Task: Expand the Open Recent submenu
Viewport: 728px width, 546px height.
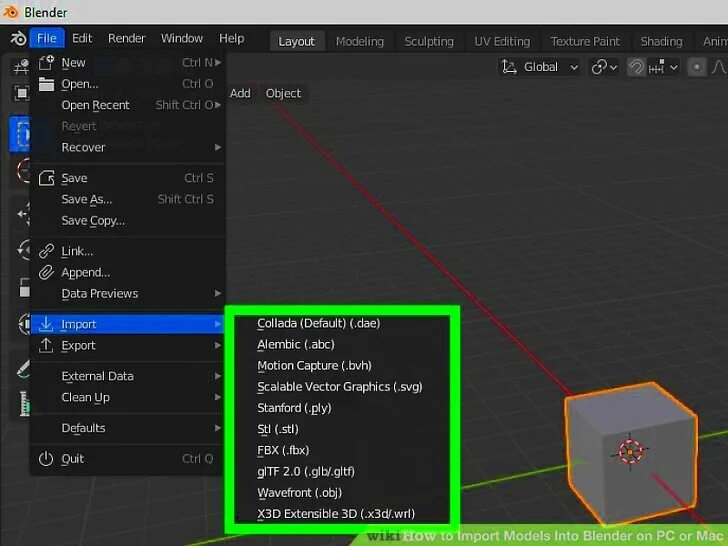Action: (128, 105)
